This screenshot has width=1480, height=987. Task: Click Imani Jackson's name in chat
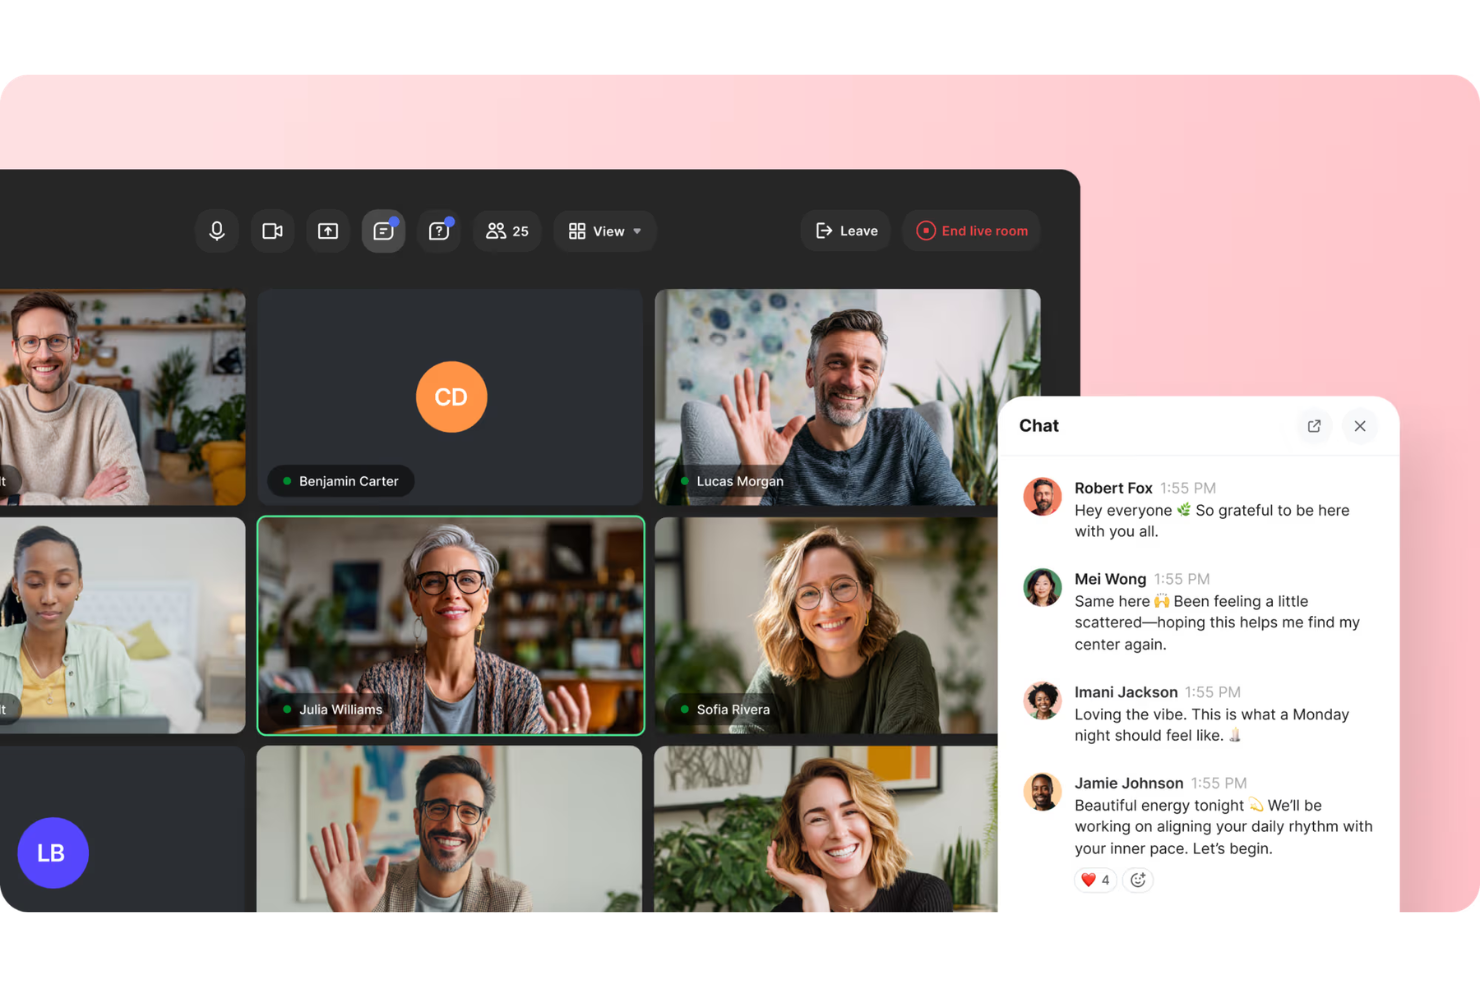coord(1126,692)
